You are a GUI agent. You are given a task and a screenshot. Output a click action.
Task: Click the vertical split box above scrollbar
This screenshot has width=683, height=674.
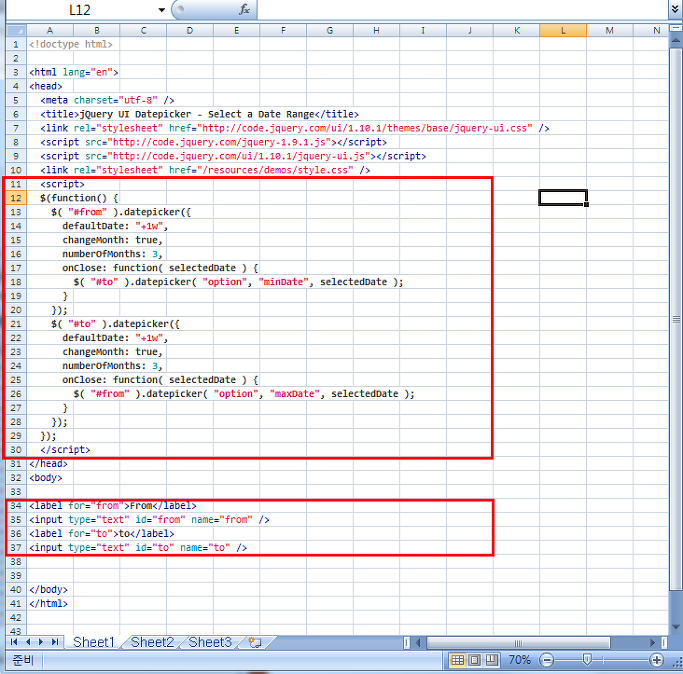pos(676,28)
